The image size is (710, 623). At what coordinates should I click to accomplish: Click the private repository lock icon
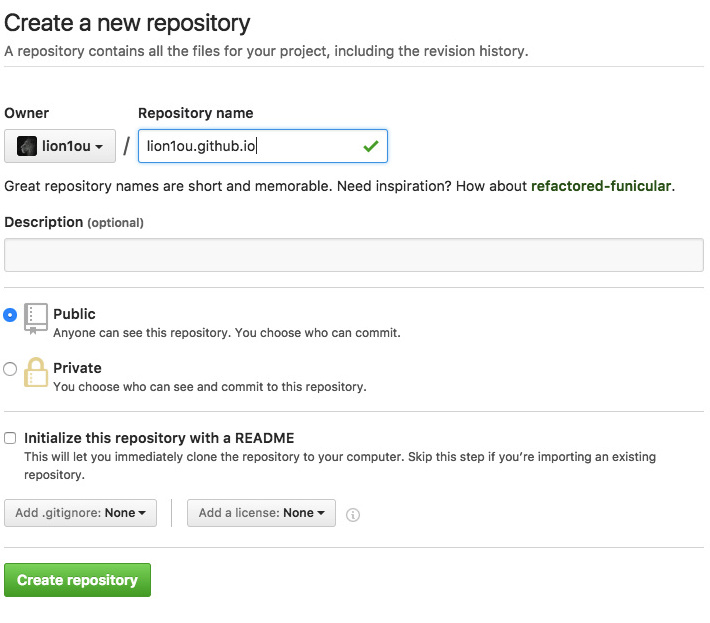[36, 372]
